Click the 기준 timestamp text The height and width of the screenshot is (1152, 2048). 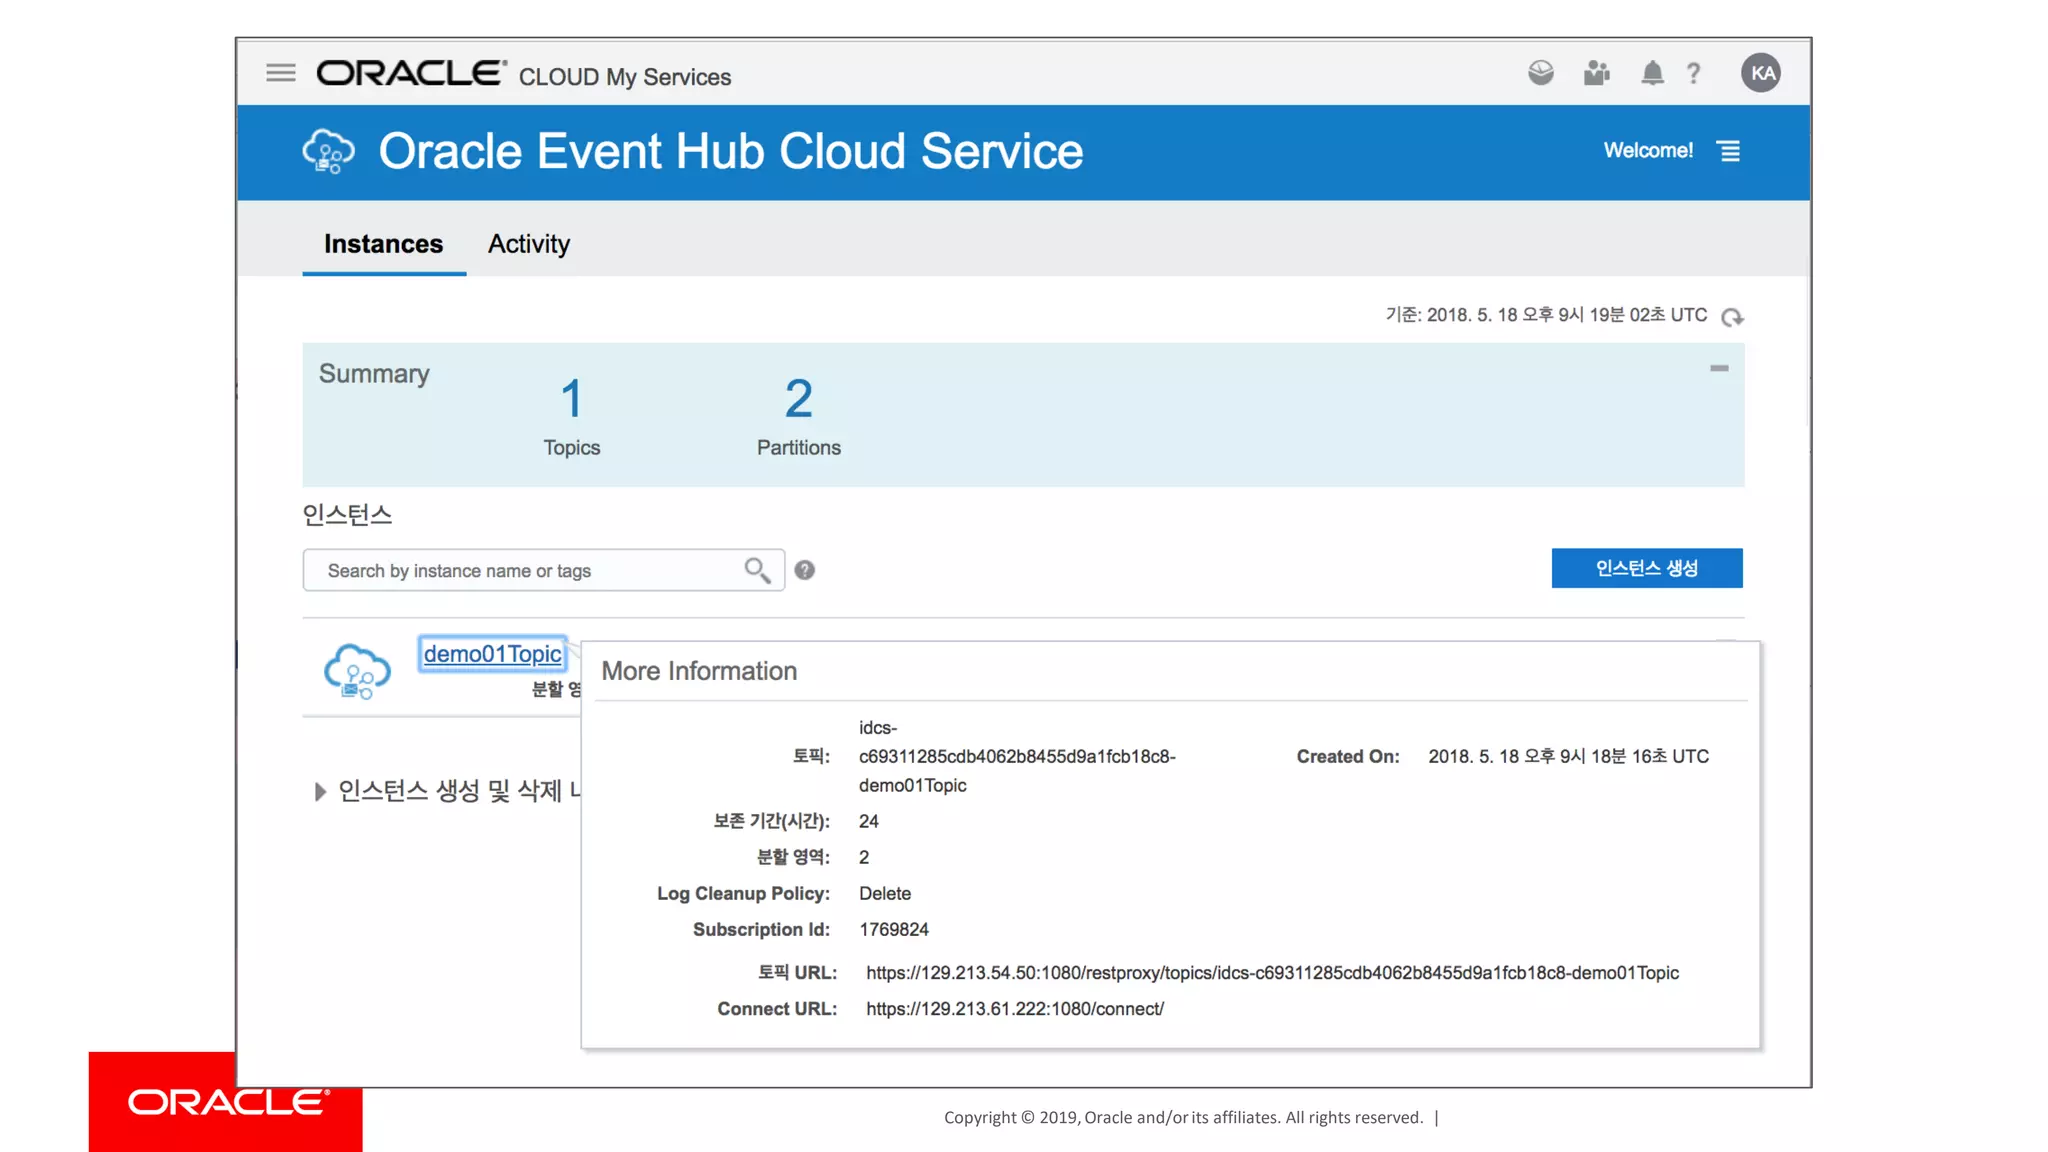pos(1546,315)
